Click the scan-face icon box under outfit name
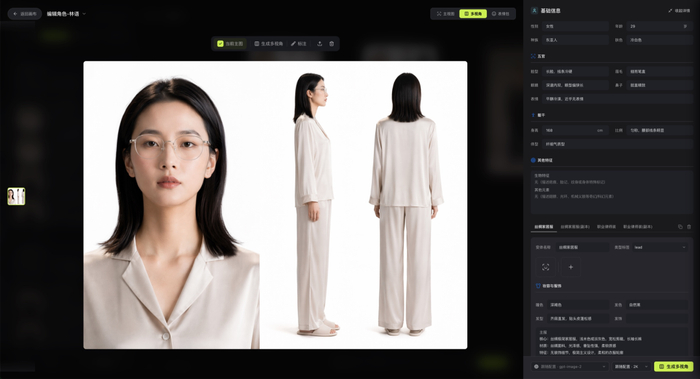Image resolution: width=700 pixels, height=379 pixels. (x=546, y=267)
